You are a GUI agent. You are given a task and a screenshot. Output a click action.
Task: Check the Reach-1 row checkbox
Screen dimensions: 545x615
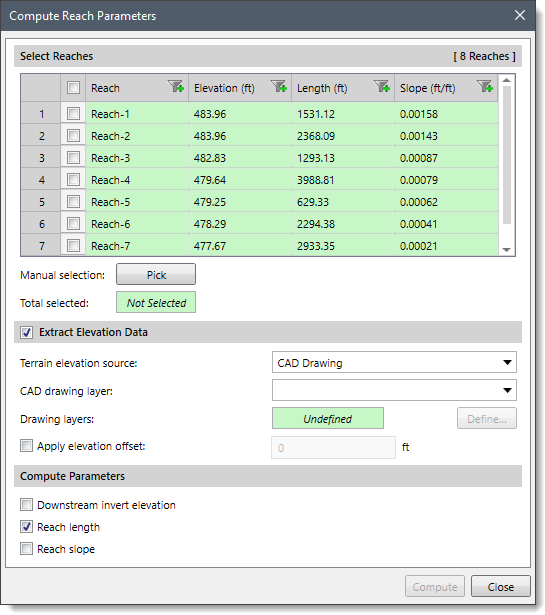click(x=73, y=114)
